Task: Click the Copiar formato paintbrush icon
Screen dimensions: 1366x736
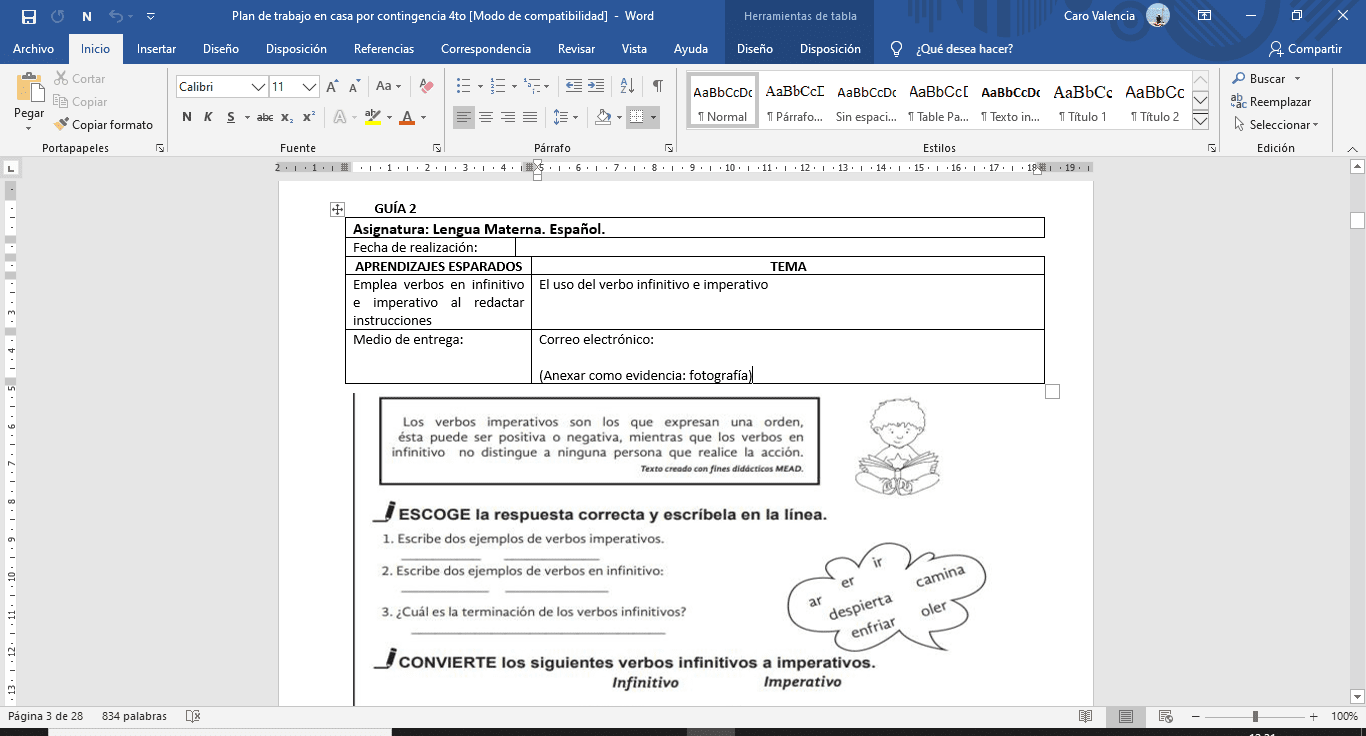Action: 62,125
